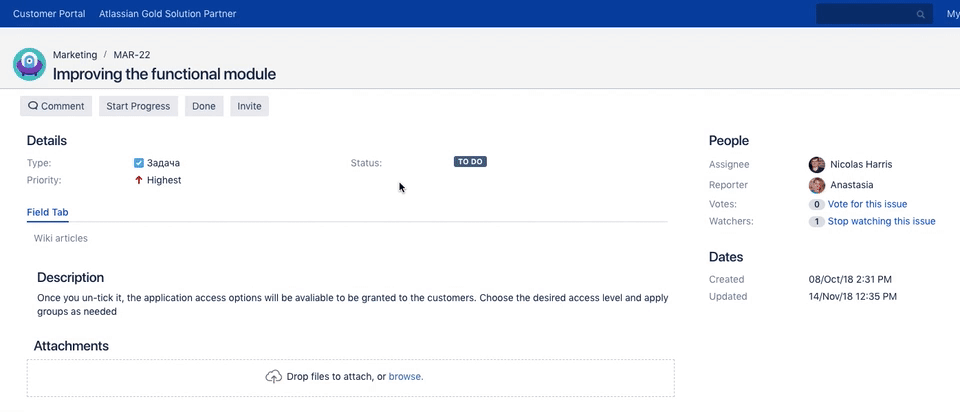This screenshot has width=960, height=412.
Task: Mark the issue as Done
Action: pos(203,106)
